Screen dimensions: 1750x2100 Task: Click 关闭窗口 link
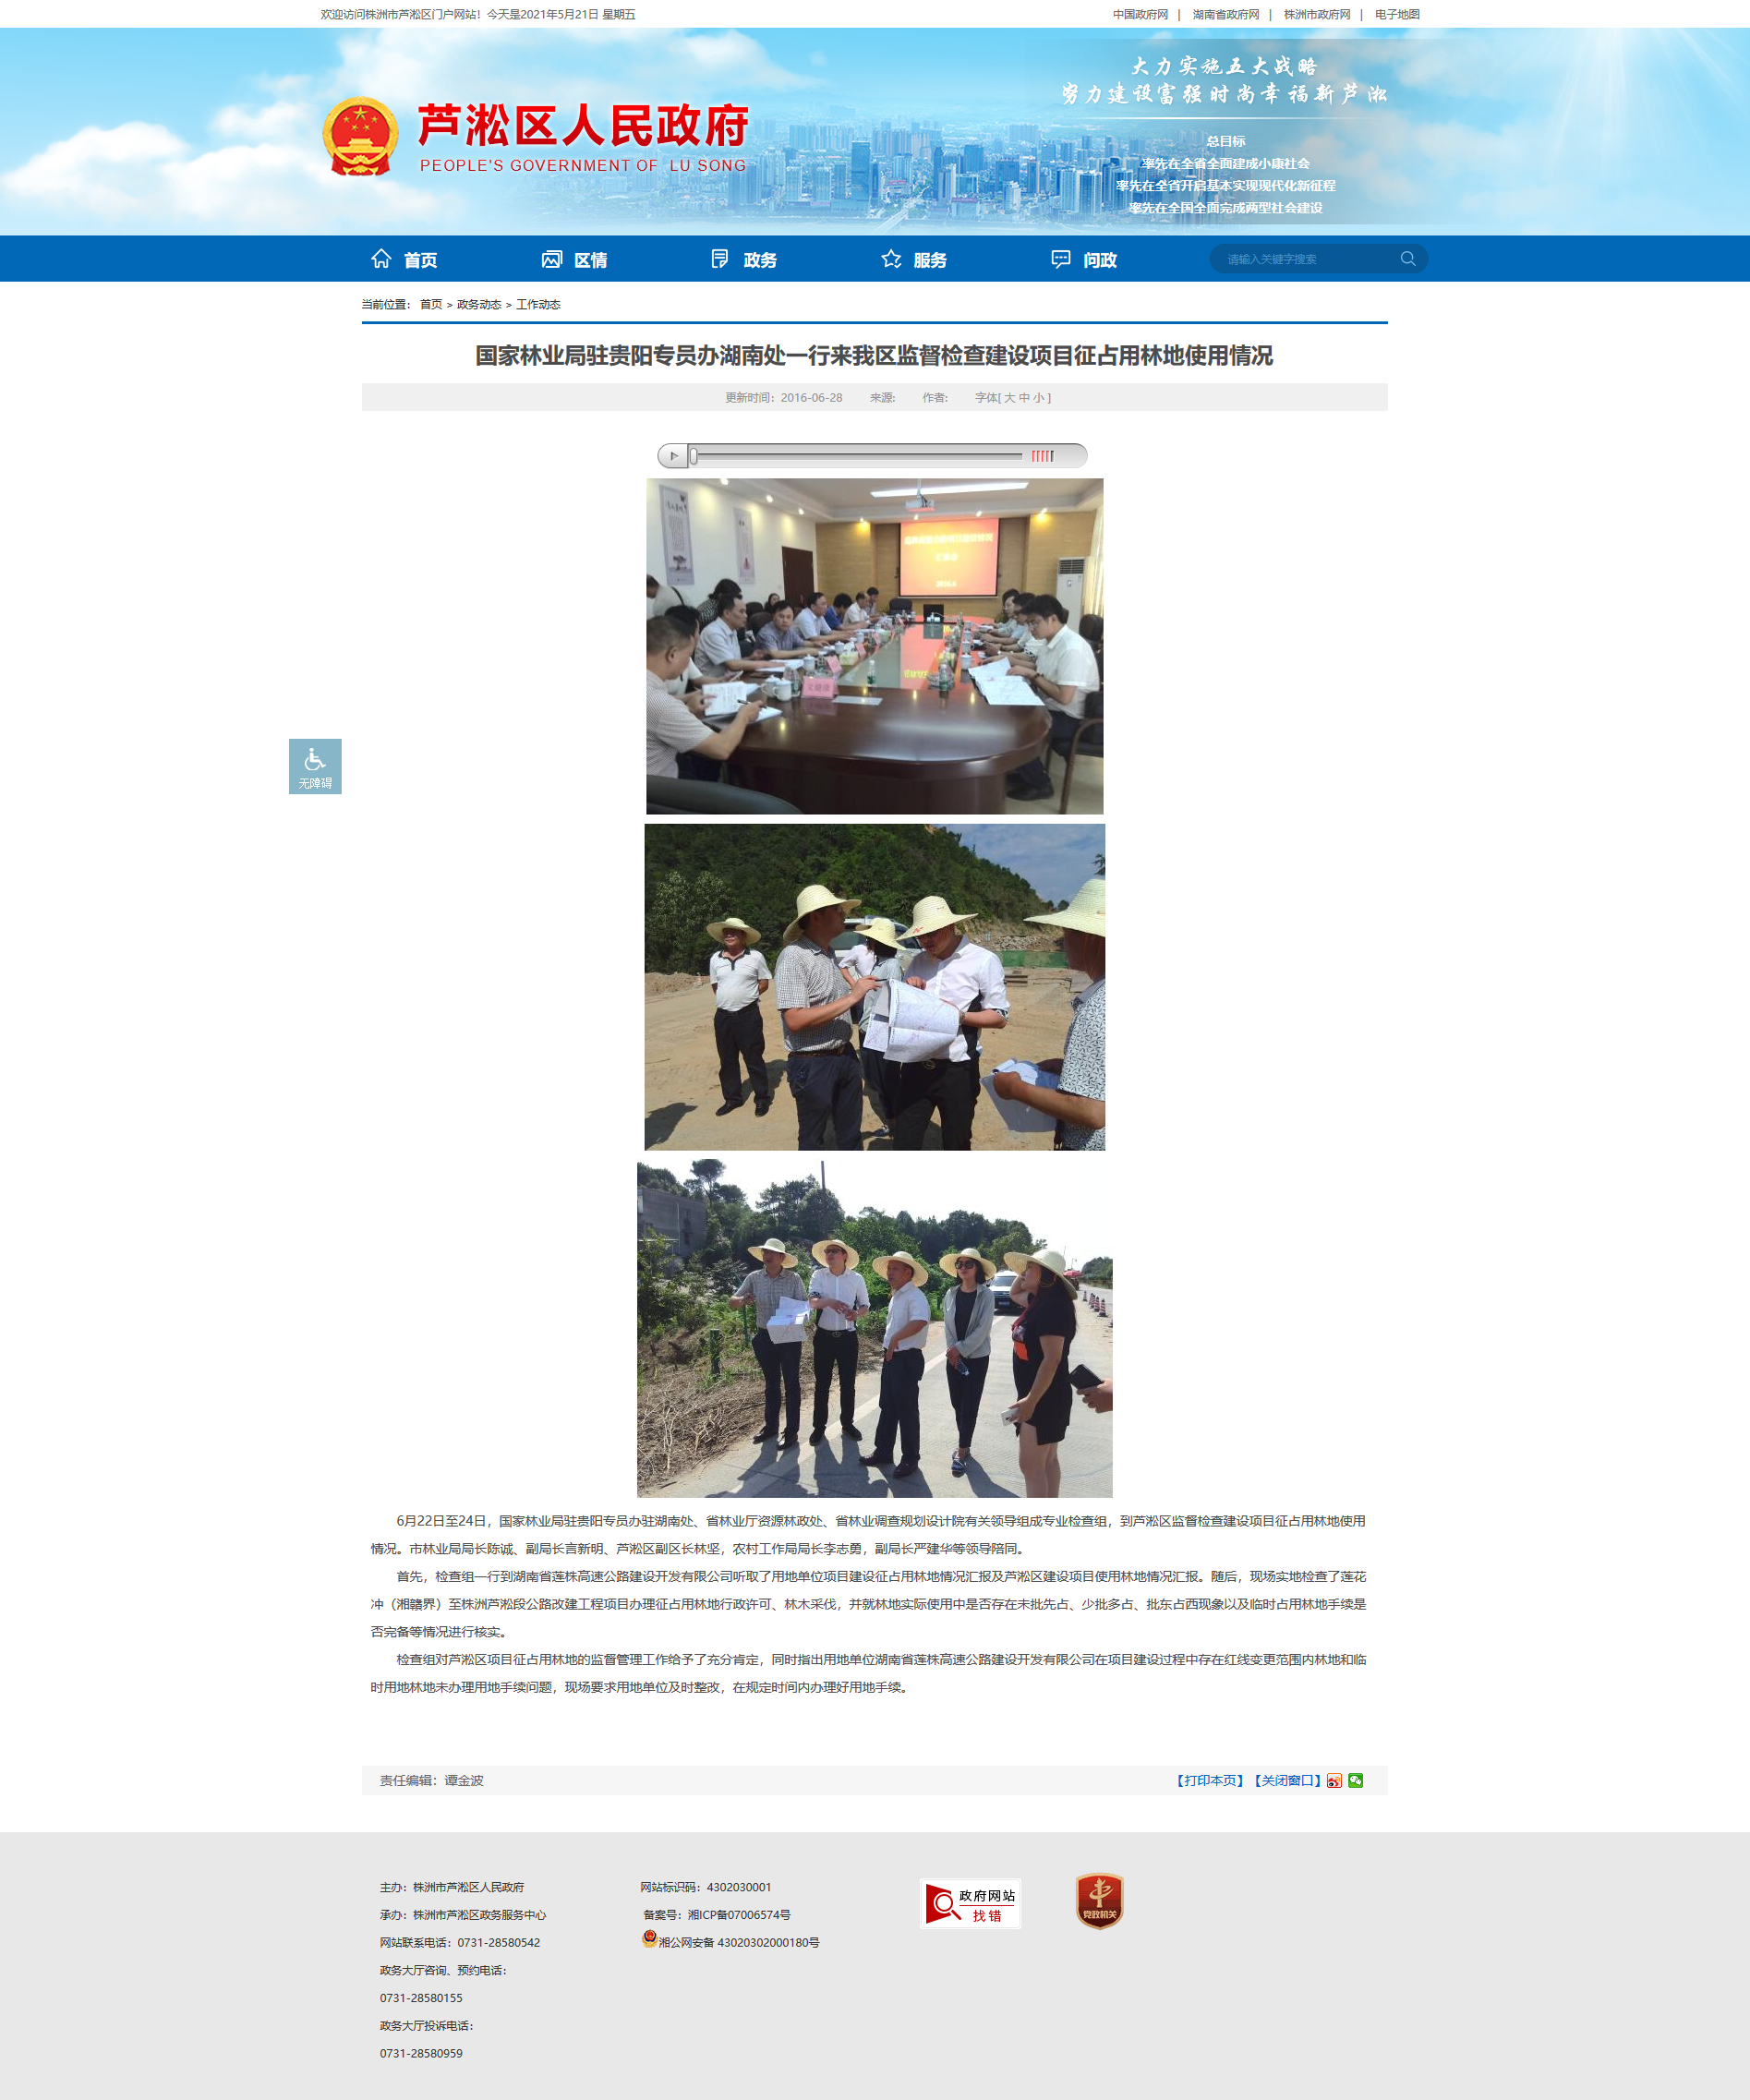coord(1287,1781)
